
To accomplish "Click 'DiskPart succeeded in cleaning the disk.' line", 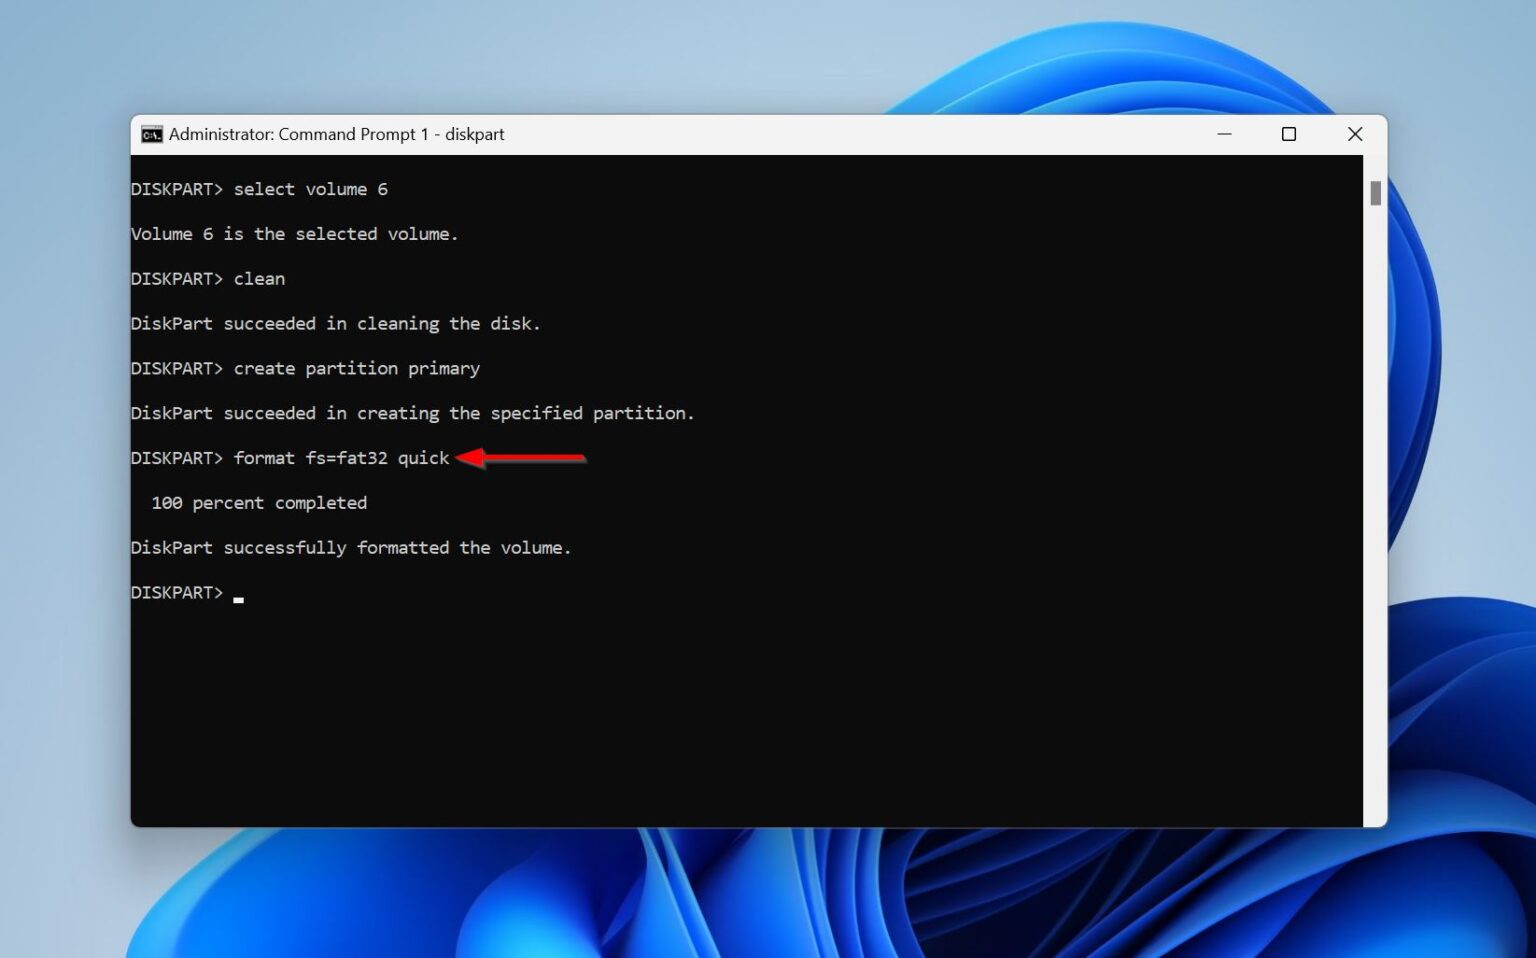I will tap(336, 323).
